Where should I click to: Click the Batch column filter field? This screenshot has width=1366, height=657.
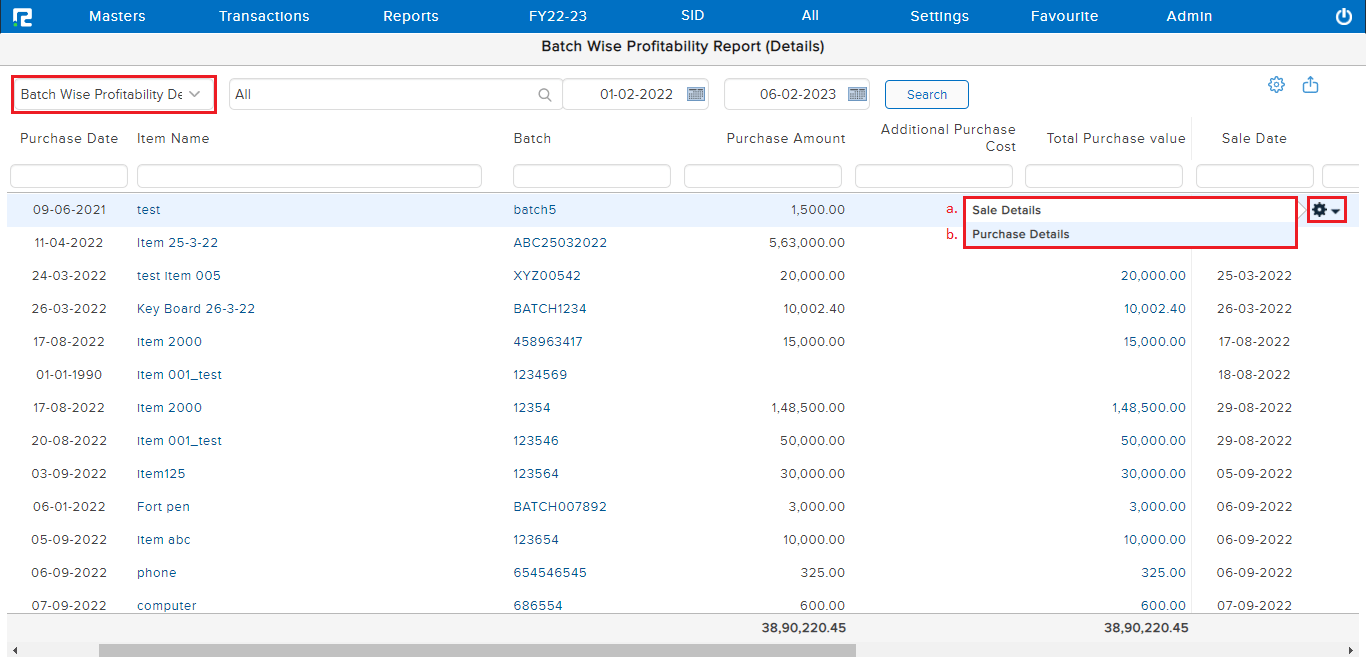pyautogui.click(x=591, y=176)
